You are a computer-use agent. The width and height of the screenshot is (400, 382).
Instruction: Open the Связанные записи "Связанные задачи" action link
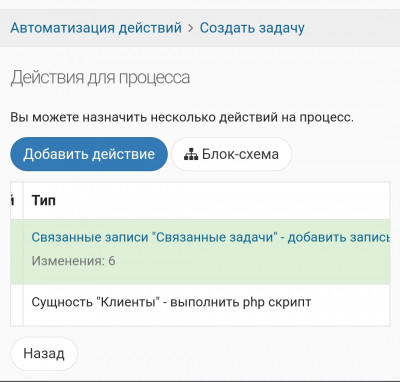[211, 237]
